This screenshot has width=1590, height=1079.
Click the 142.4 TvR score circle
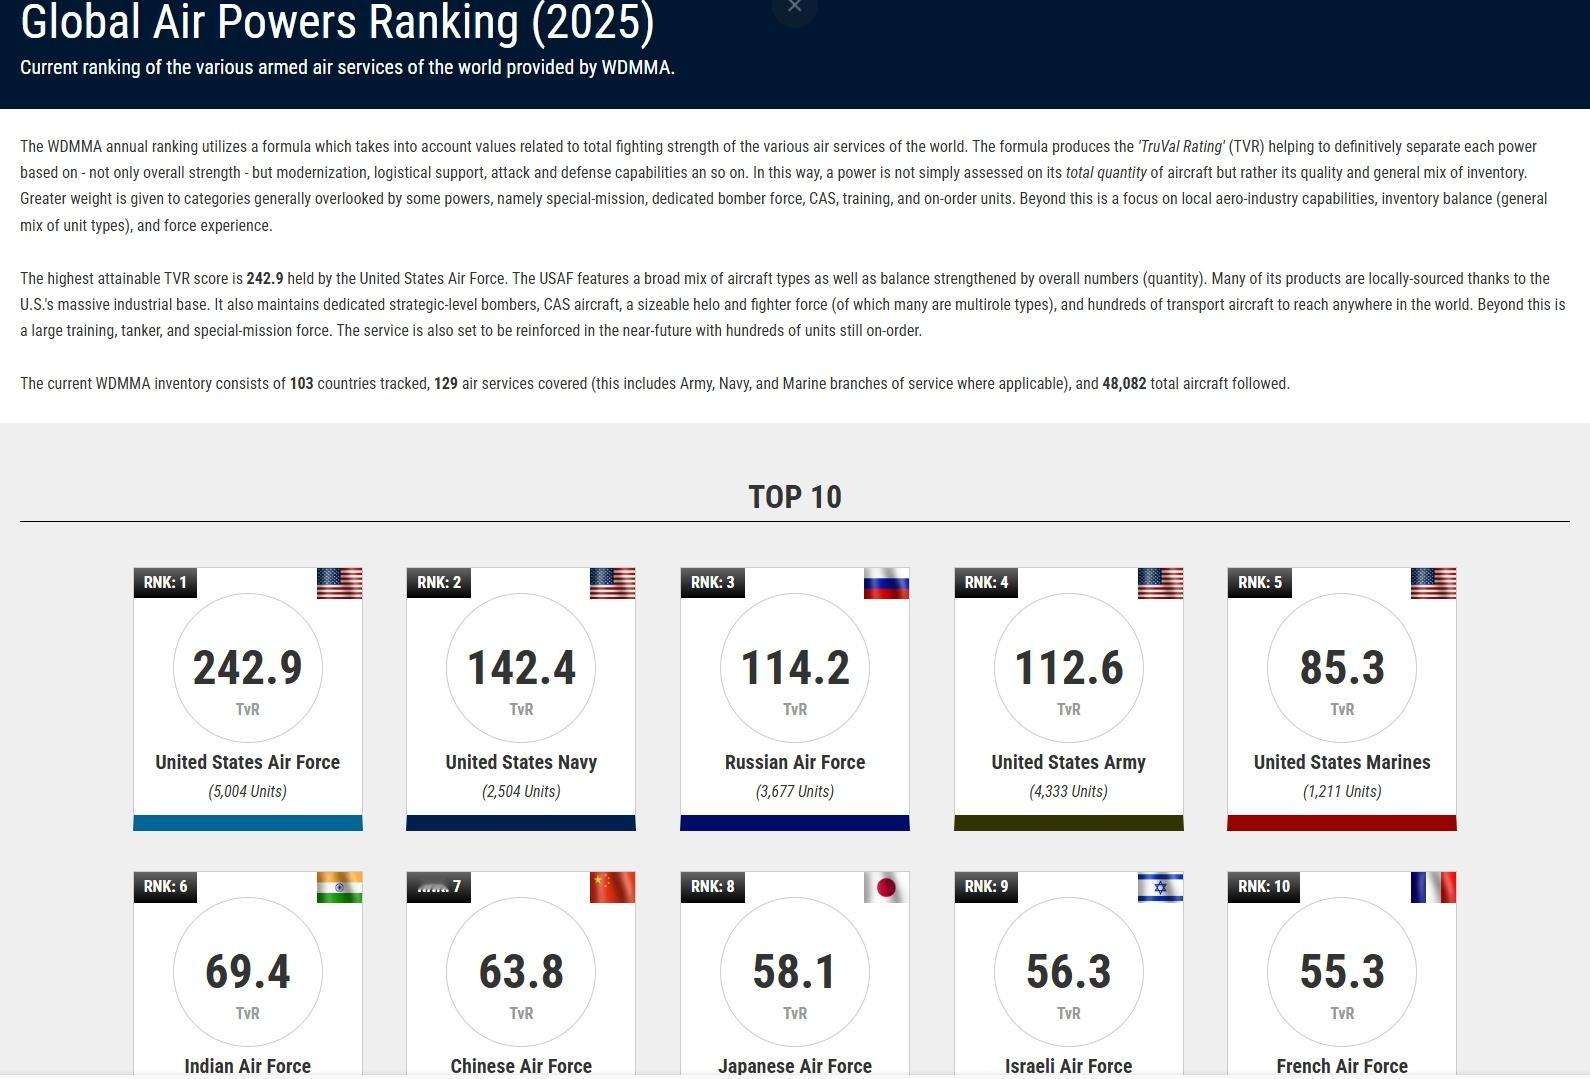(x=521, y=668)
